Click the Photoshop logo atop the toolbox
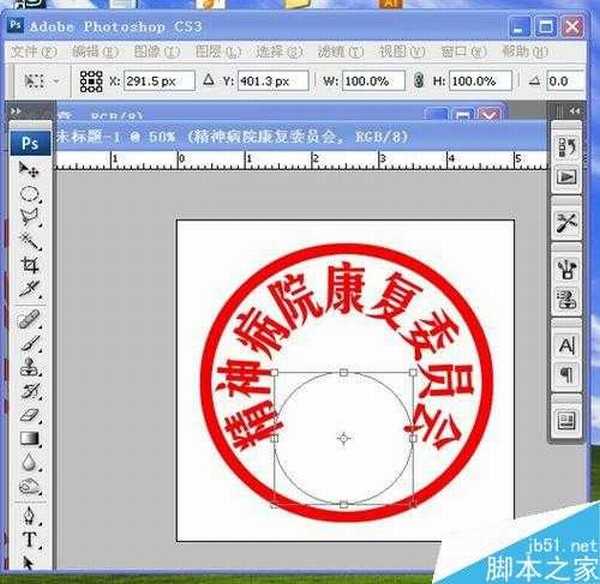The height and width of the screenshot is (584, 600). [30, 144]
